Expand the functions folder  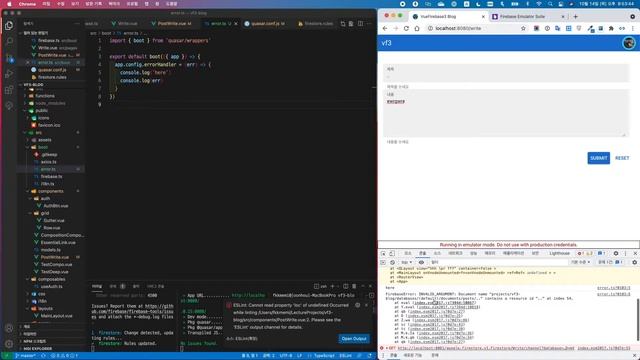click(x=41, y=96)
